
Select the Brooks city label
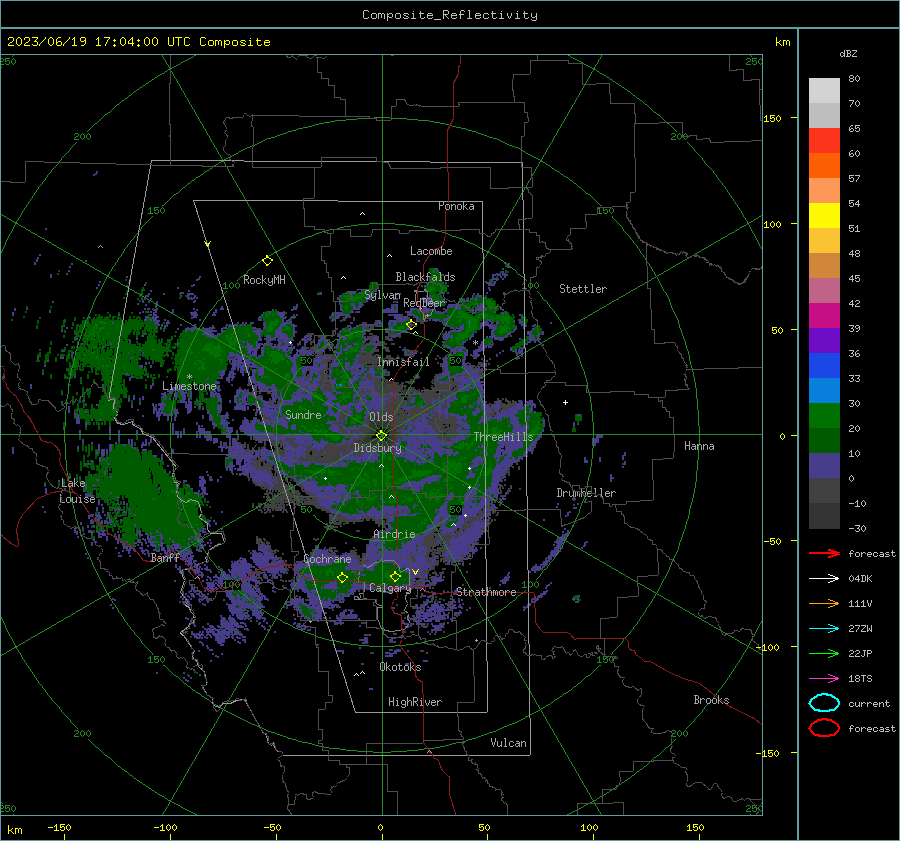coord(711,700)
